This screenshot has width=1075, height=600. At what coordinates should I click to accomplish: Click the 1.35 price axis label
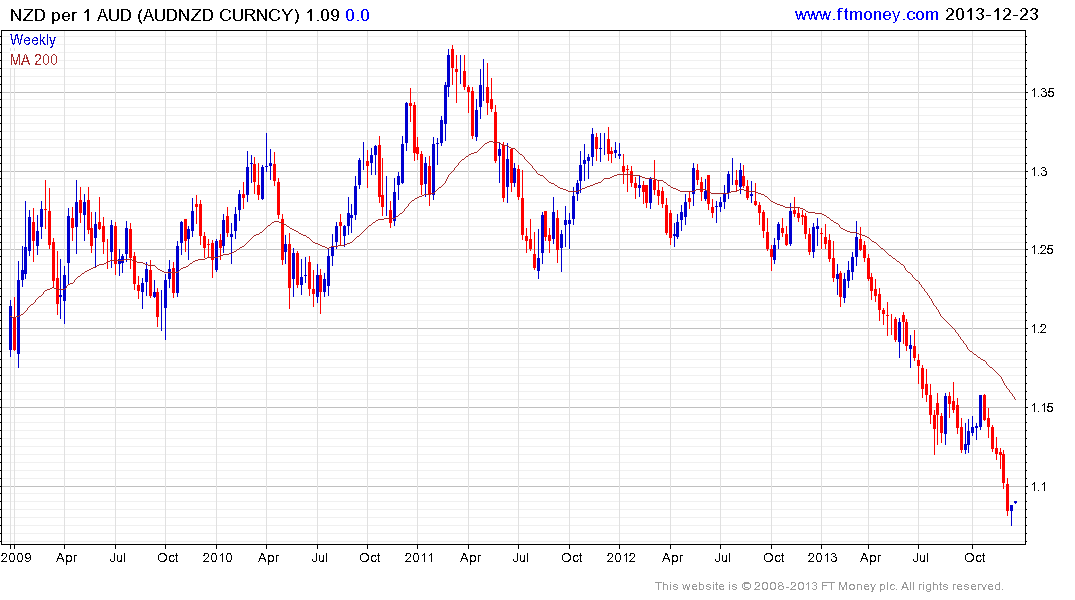pyautogui.click(x=1041, y=93)
